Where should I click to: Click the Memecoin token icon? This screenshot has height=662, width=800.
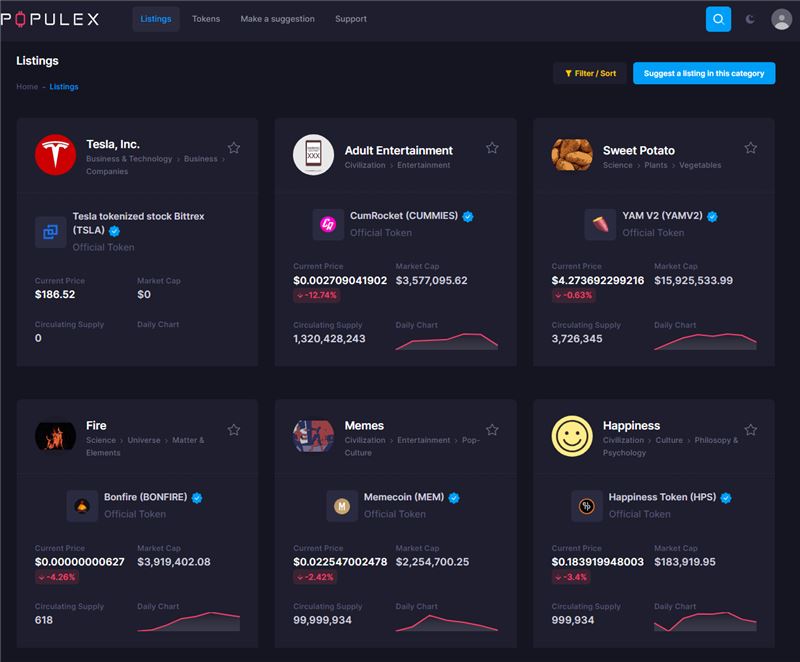tap(342, 506)
